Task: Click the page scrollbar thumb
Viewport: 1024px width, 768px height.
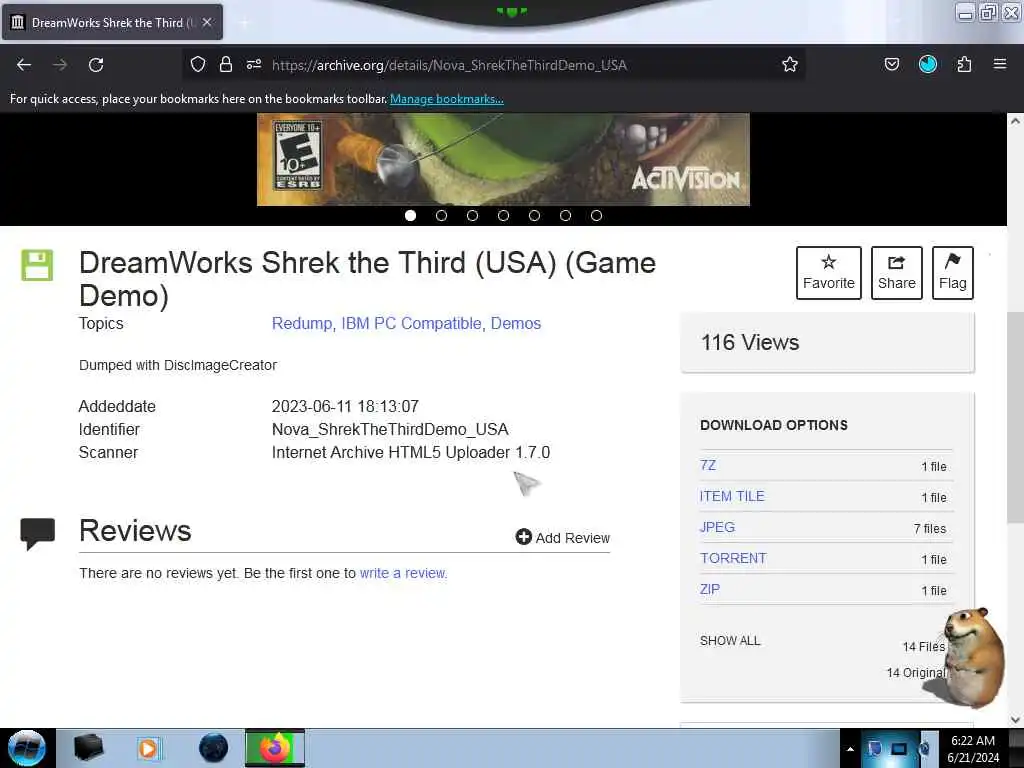Action: point(1015,417)
